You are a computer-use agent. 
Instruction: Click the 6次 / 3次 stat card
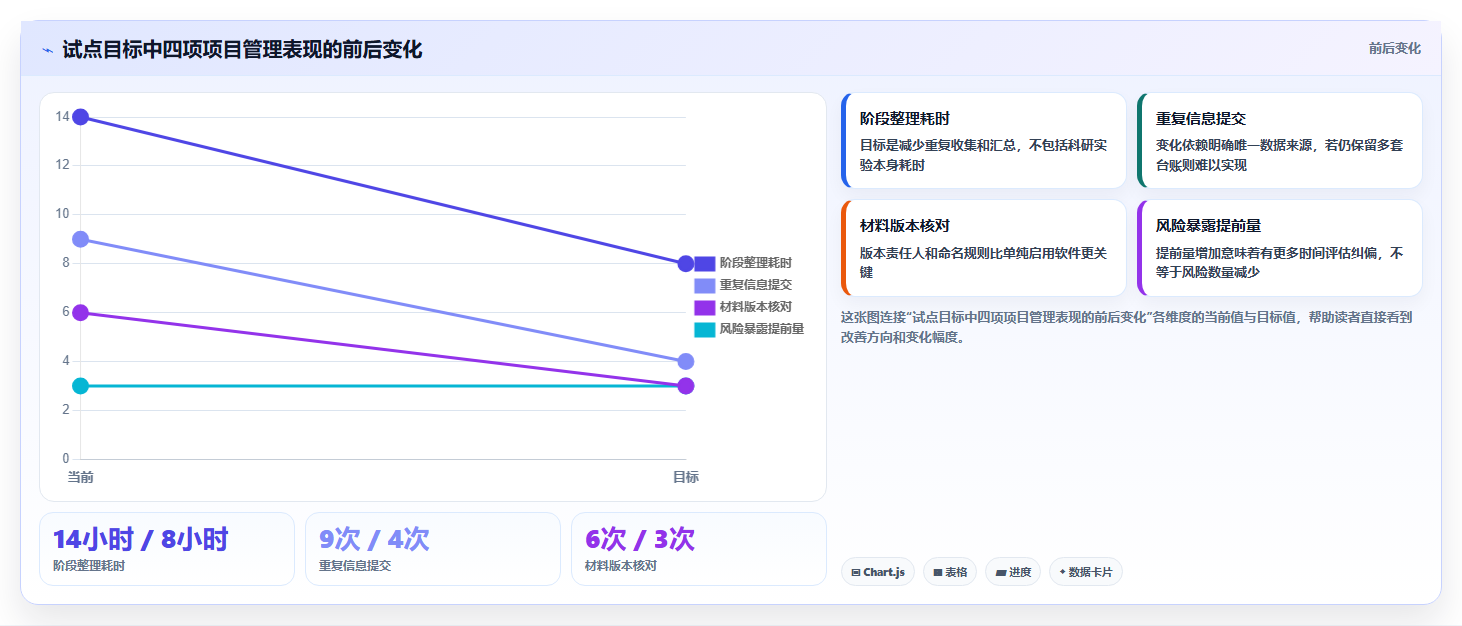(699, 549)
